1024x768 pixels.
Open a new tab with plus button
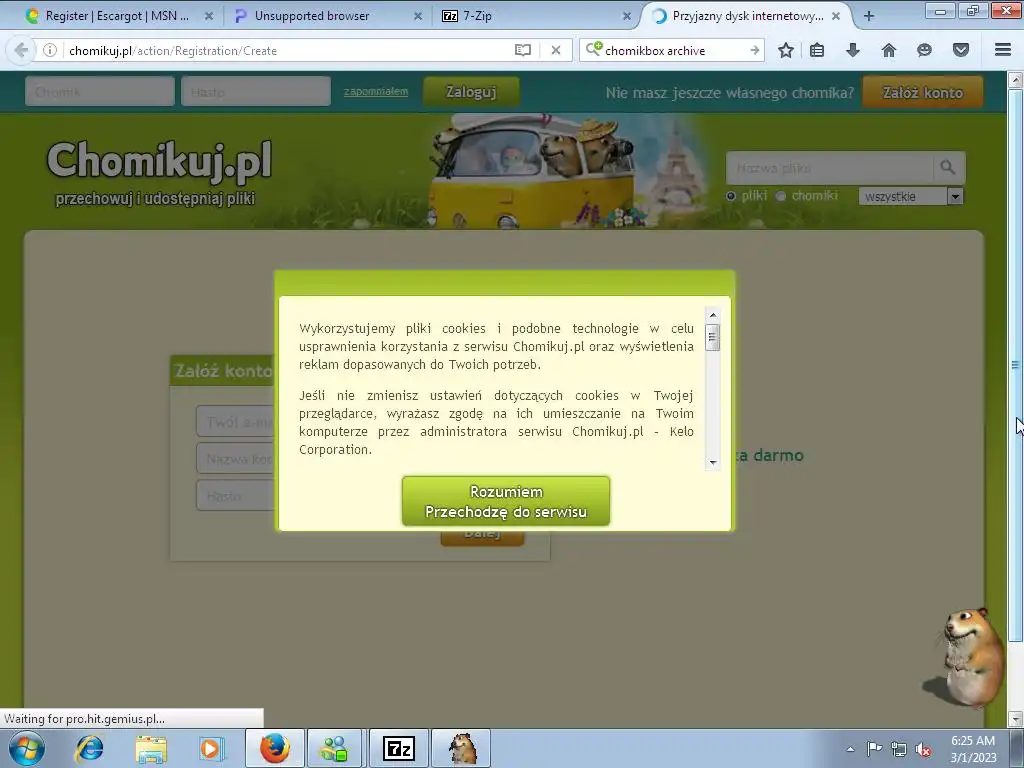pyautogui.click(x=869, y=16)
